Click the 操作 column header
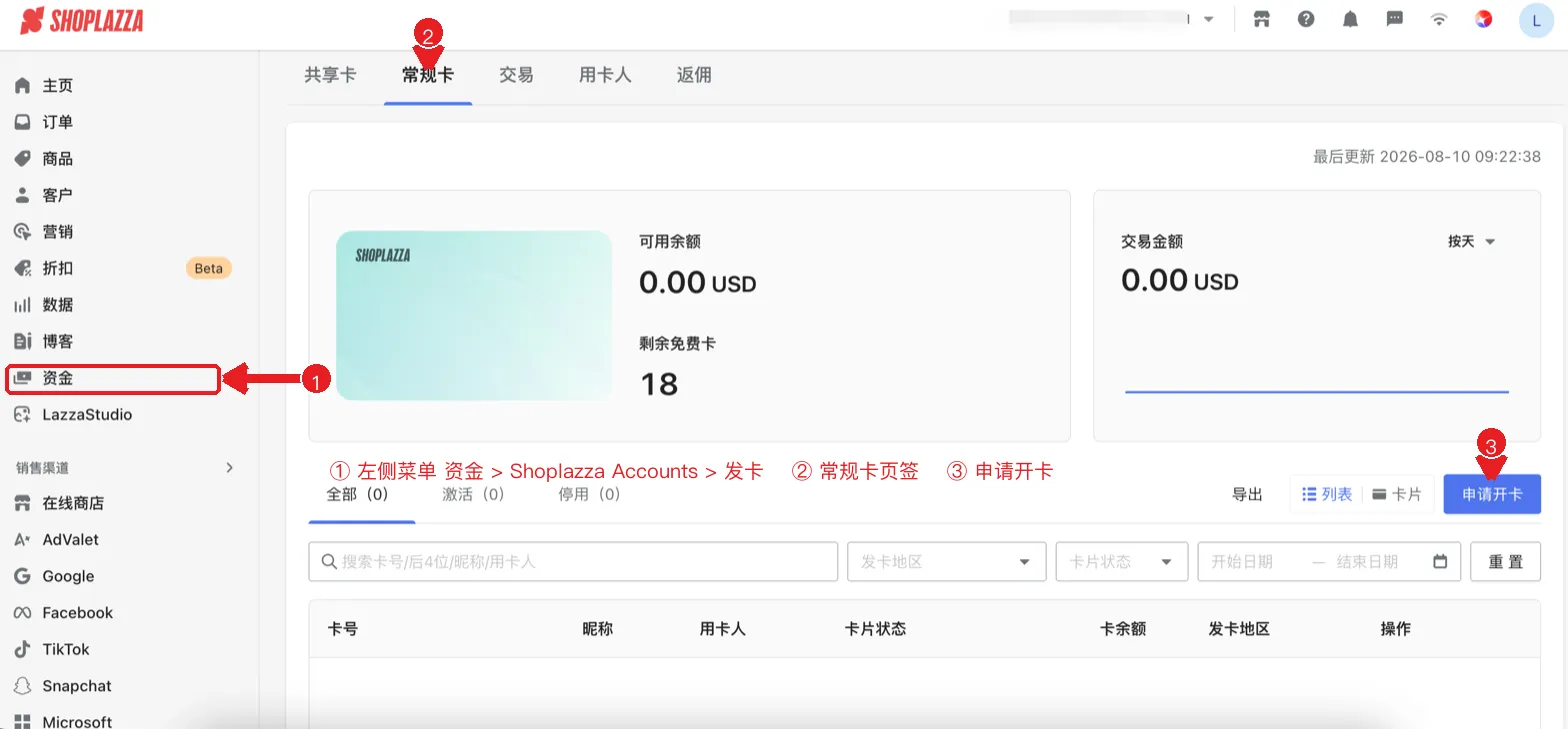Viewport: 1568px width, 729px height. [x=1395, y=629]
